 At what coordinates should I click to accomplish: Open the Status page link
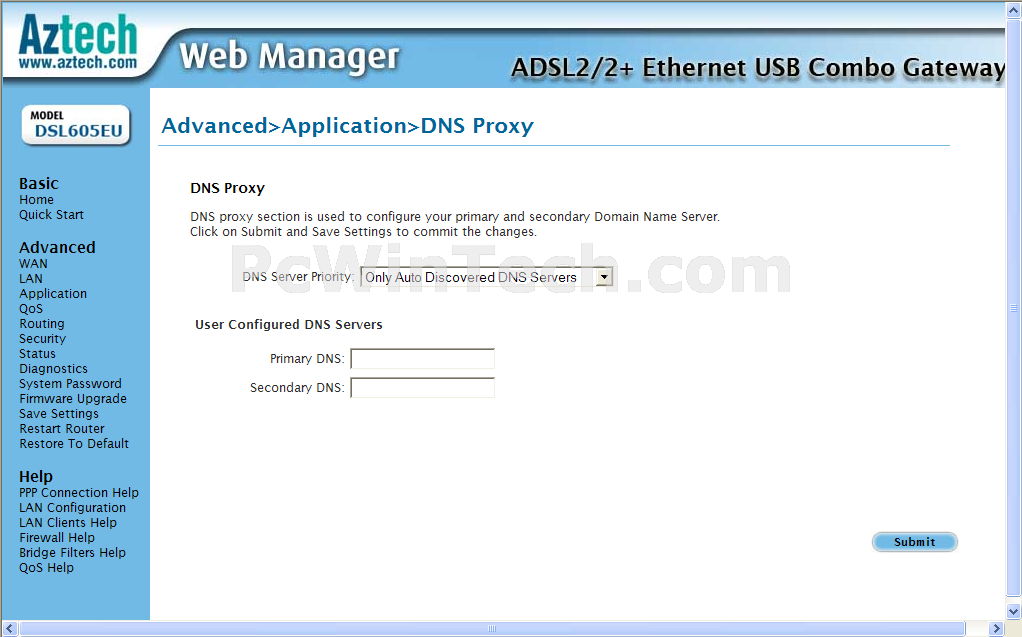(37, 353)
